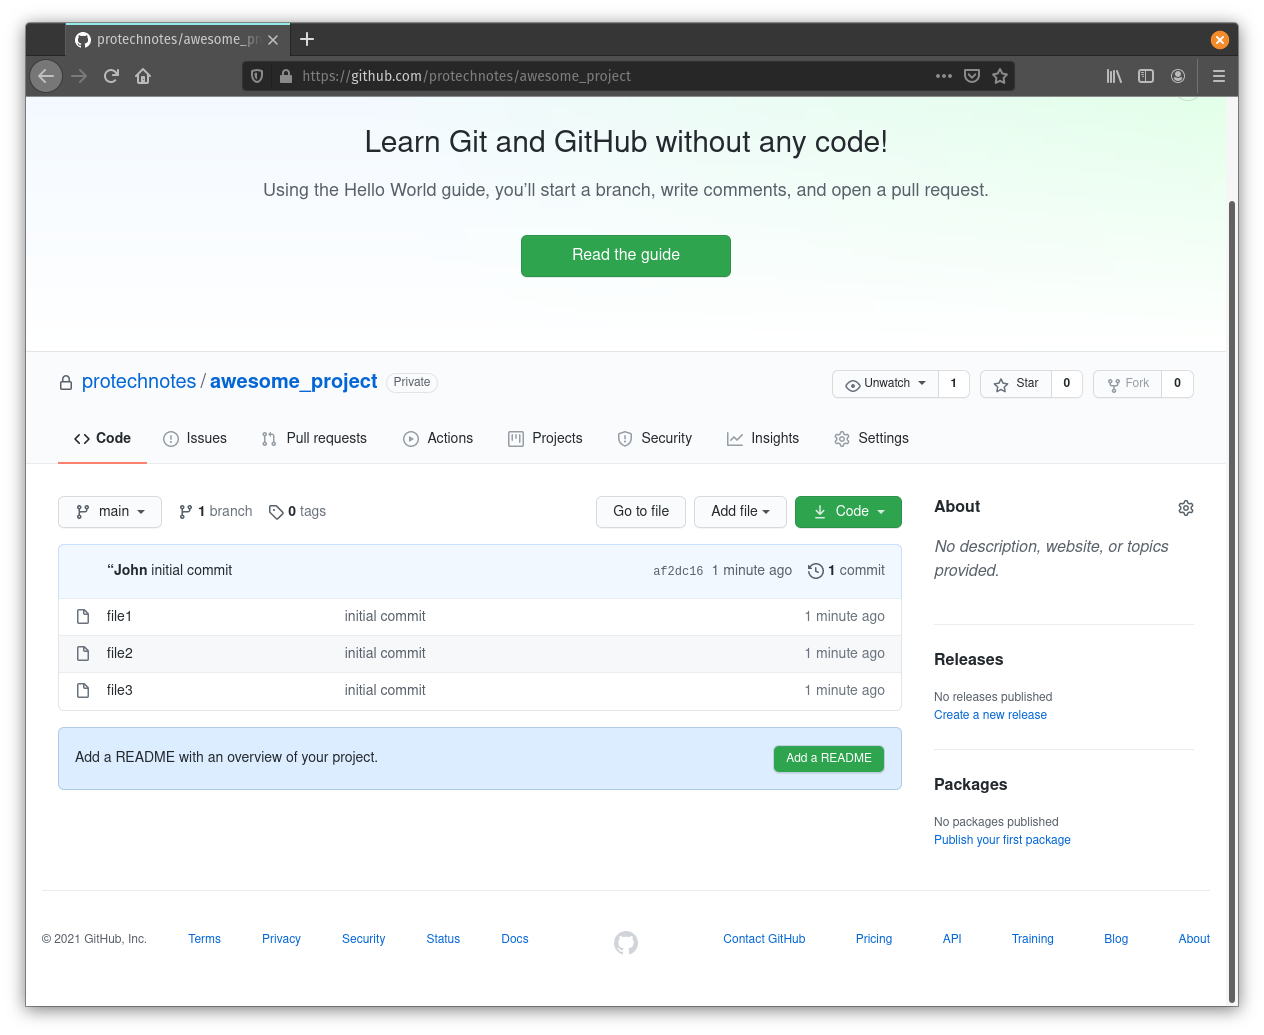Click the tag icon next to 0 tags

click(276, 512)
